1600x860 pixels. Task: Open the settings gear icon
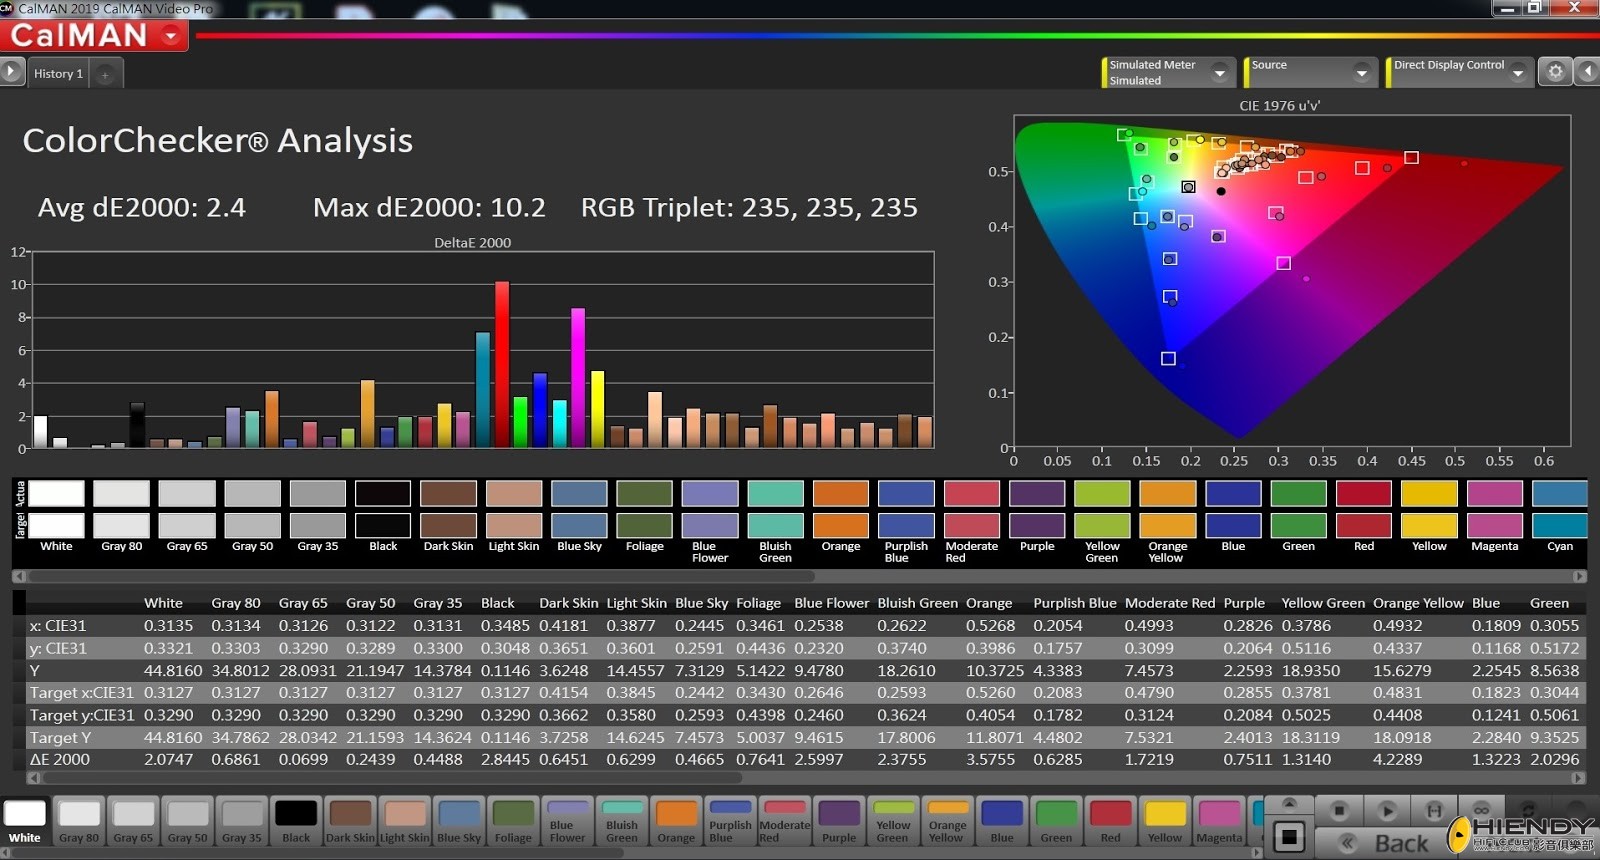pyautogui.click(x=1555, y=72)
